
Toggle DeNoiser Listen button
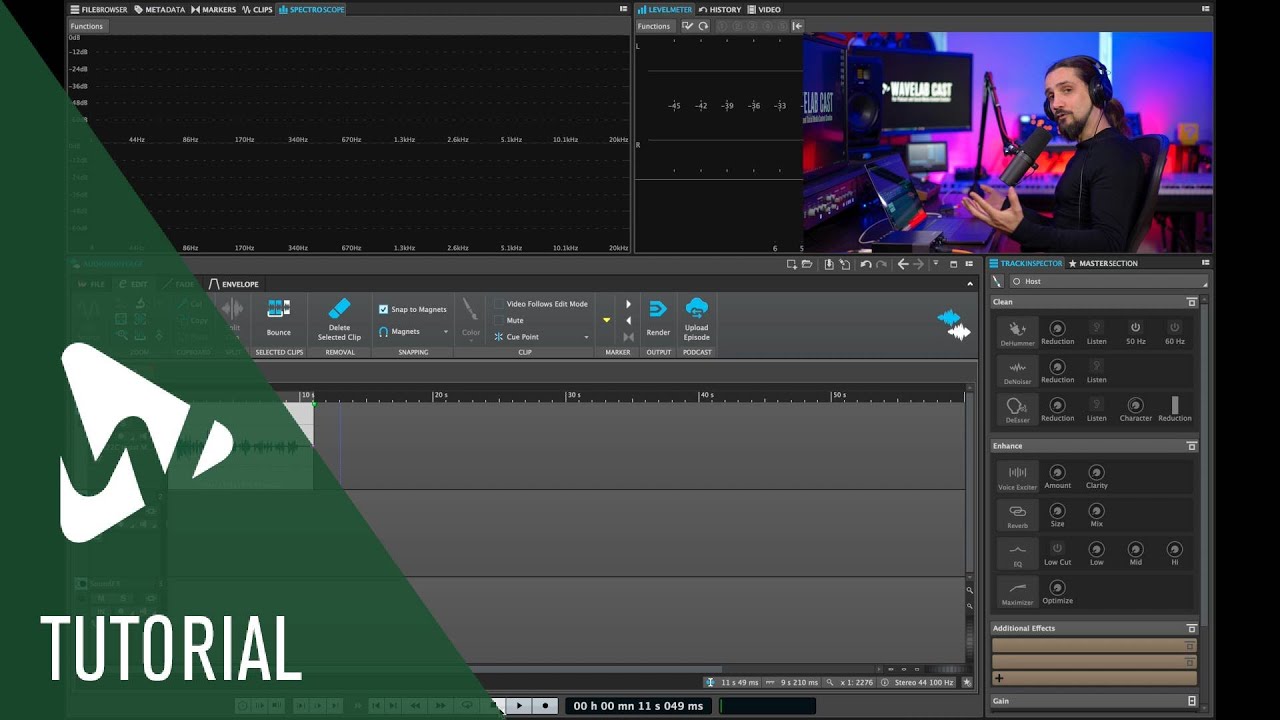tap(1096, 366)
